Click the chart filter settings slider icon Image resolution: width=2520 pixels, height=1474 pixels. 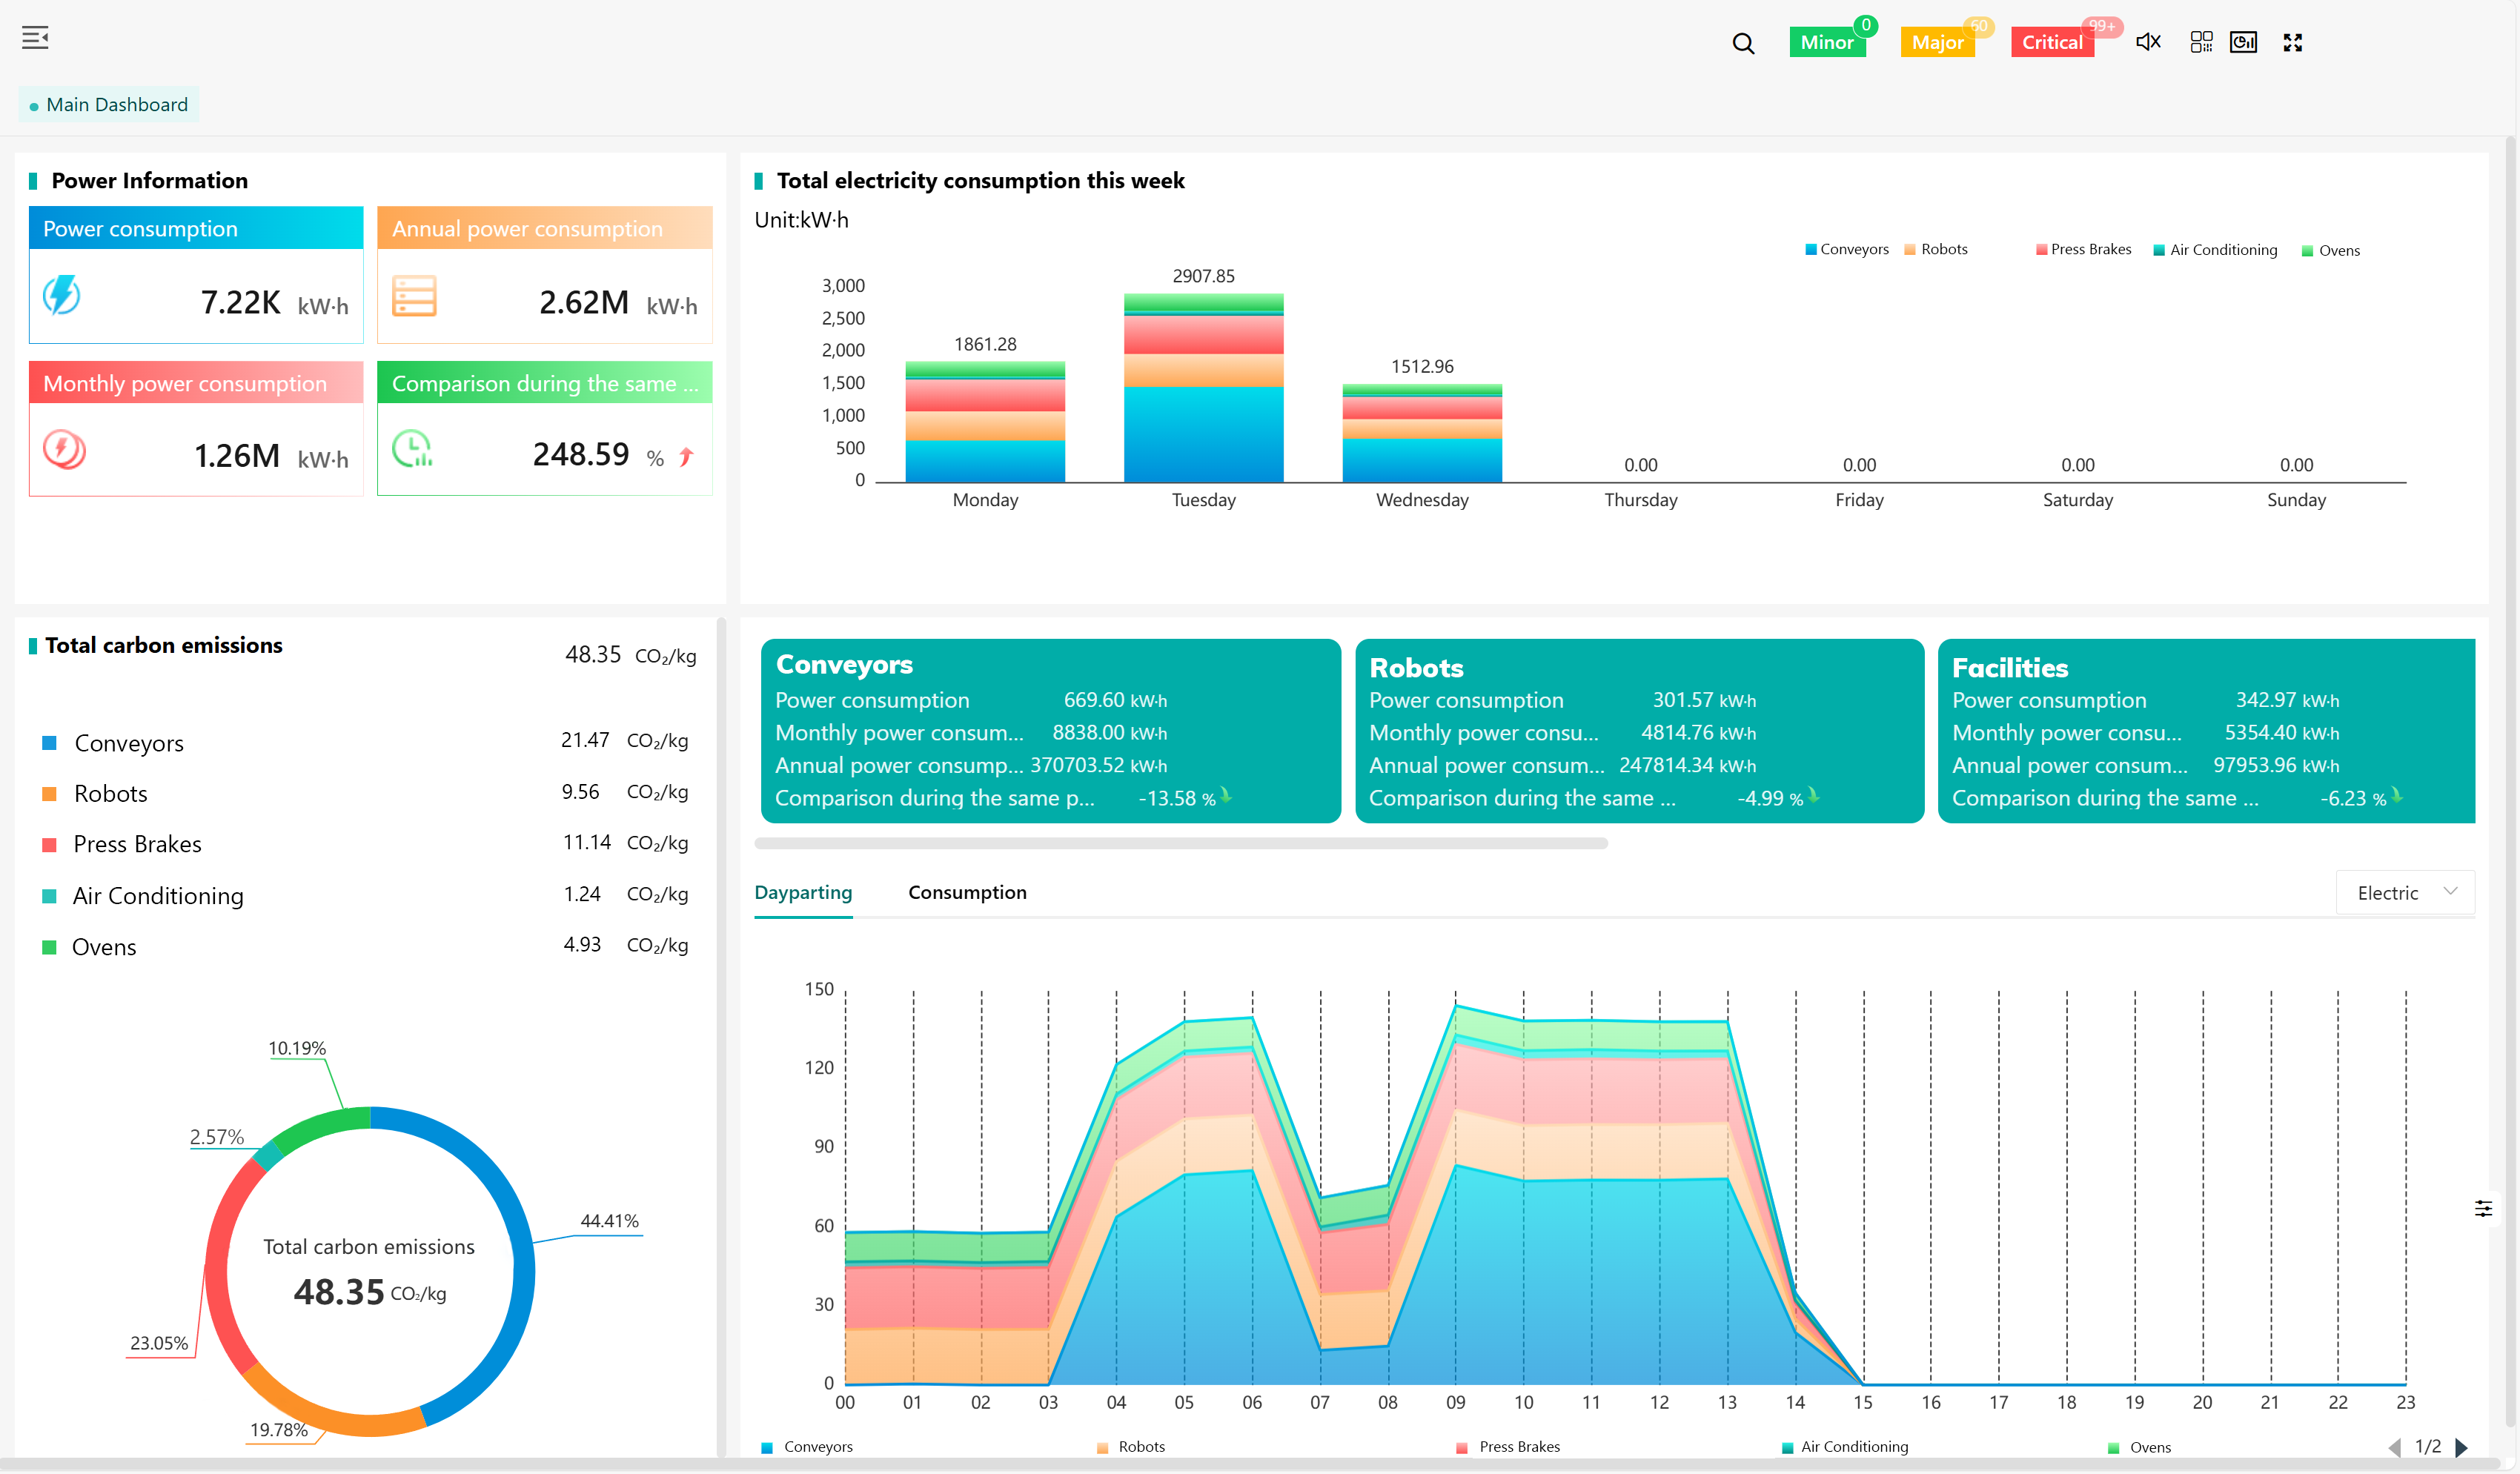pos(2483,1209)
